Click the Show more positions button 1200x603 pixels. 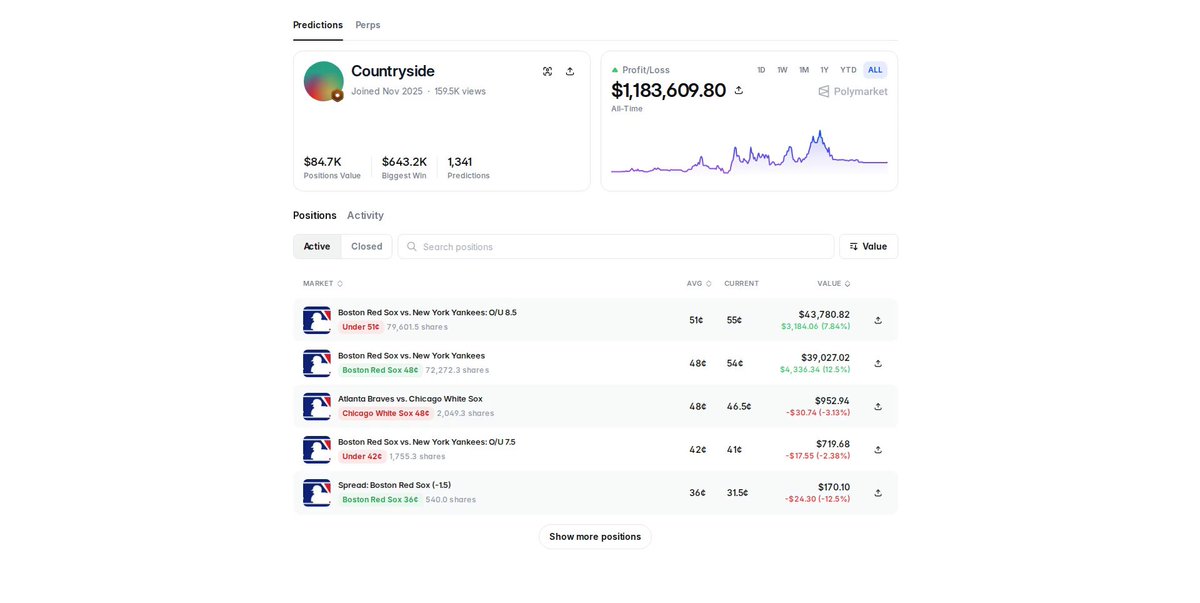(595, 537)
